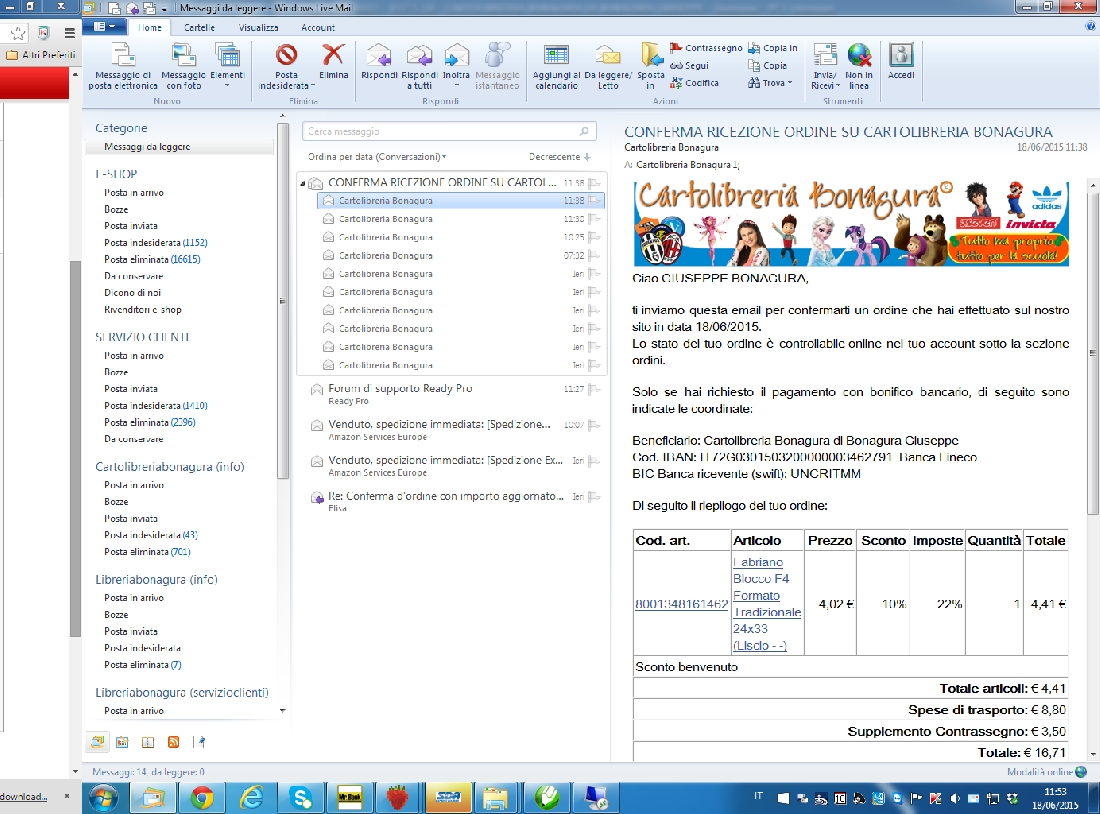Toggle Da leggere/Letto status
Viewport: 1100px width, 814px height.
click(x=608, y=66)
